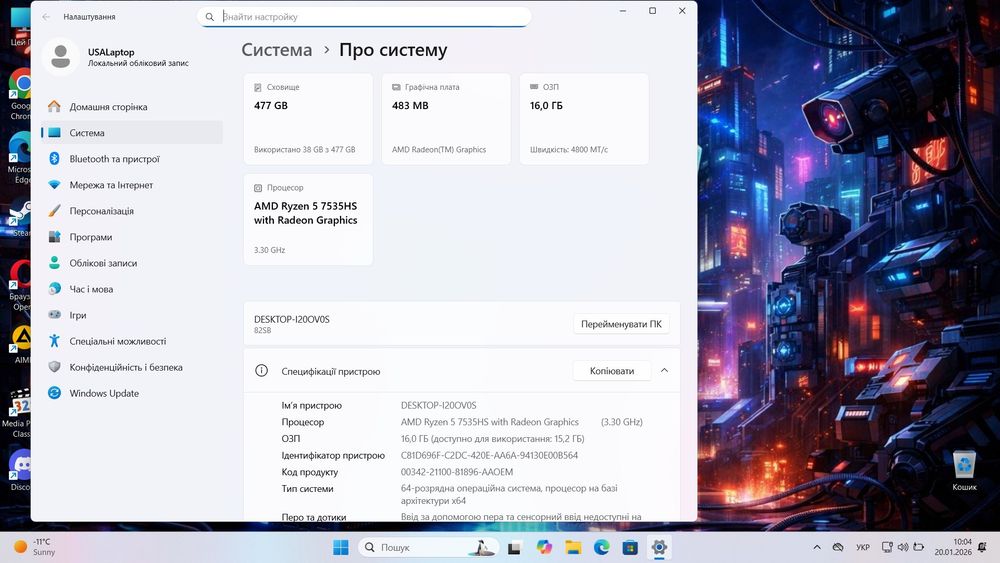Open the Steam desktop shortcut
Viewport: 1000px width, 563px height.
[20, 218]
